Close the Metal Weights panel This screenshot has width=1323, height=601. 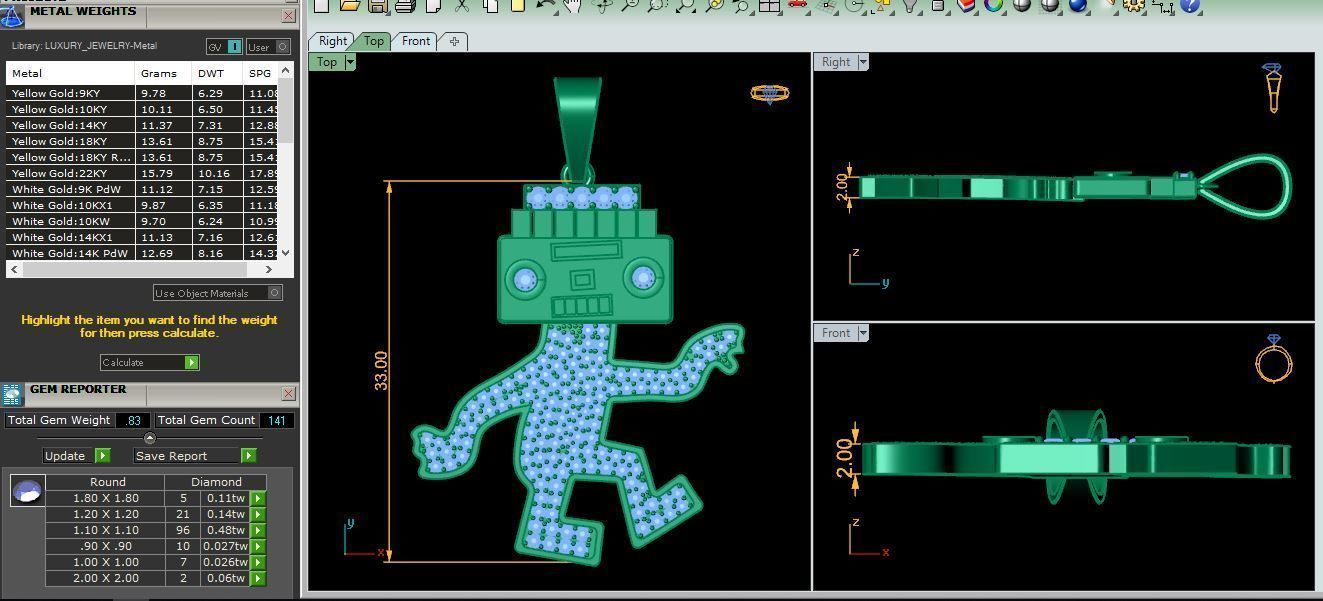coord(289,16)
